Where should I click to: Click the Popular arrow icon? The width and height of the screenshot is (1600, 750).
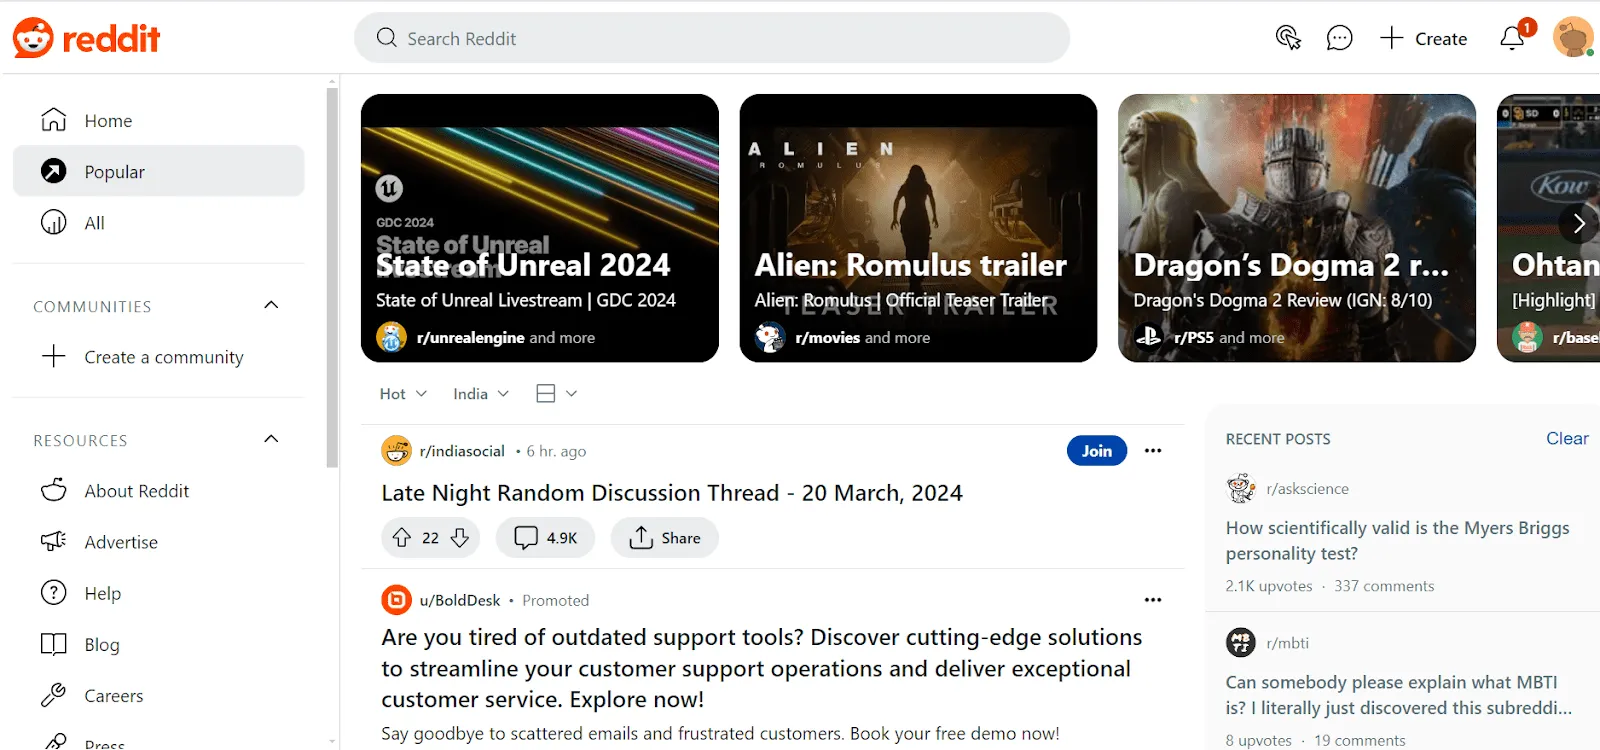point(54,171)
